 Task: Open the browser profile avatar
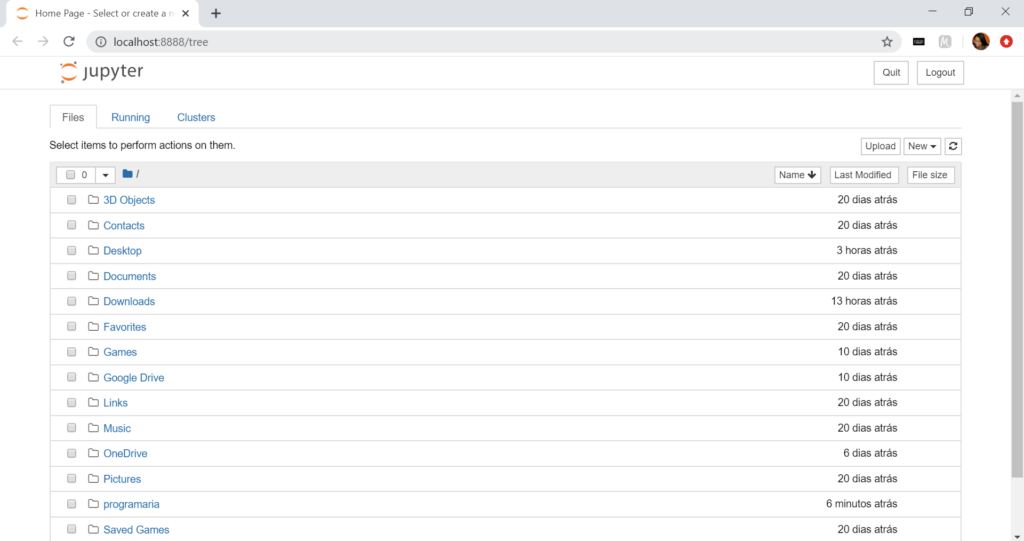tap(980, 41)
